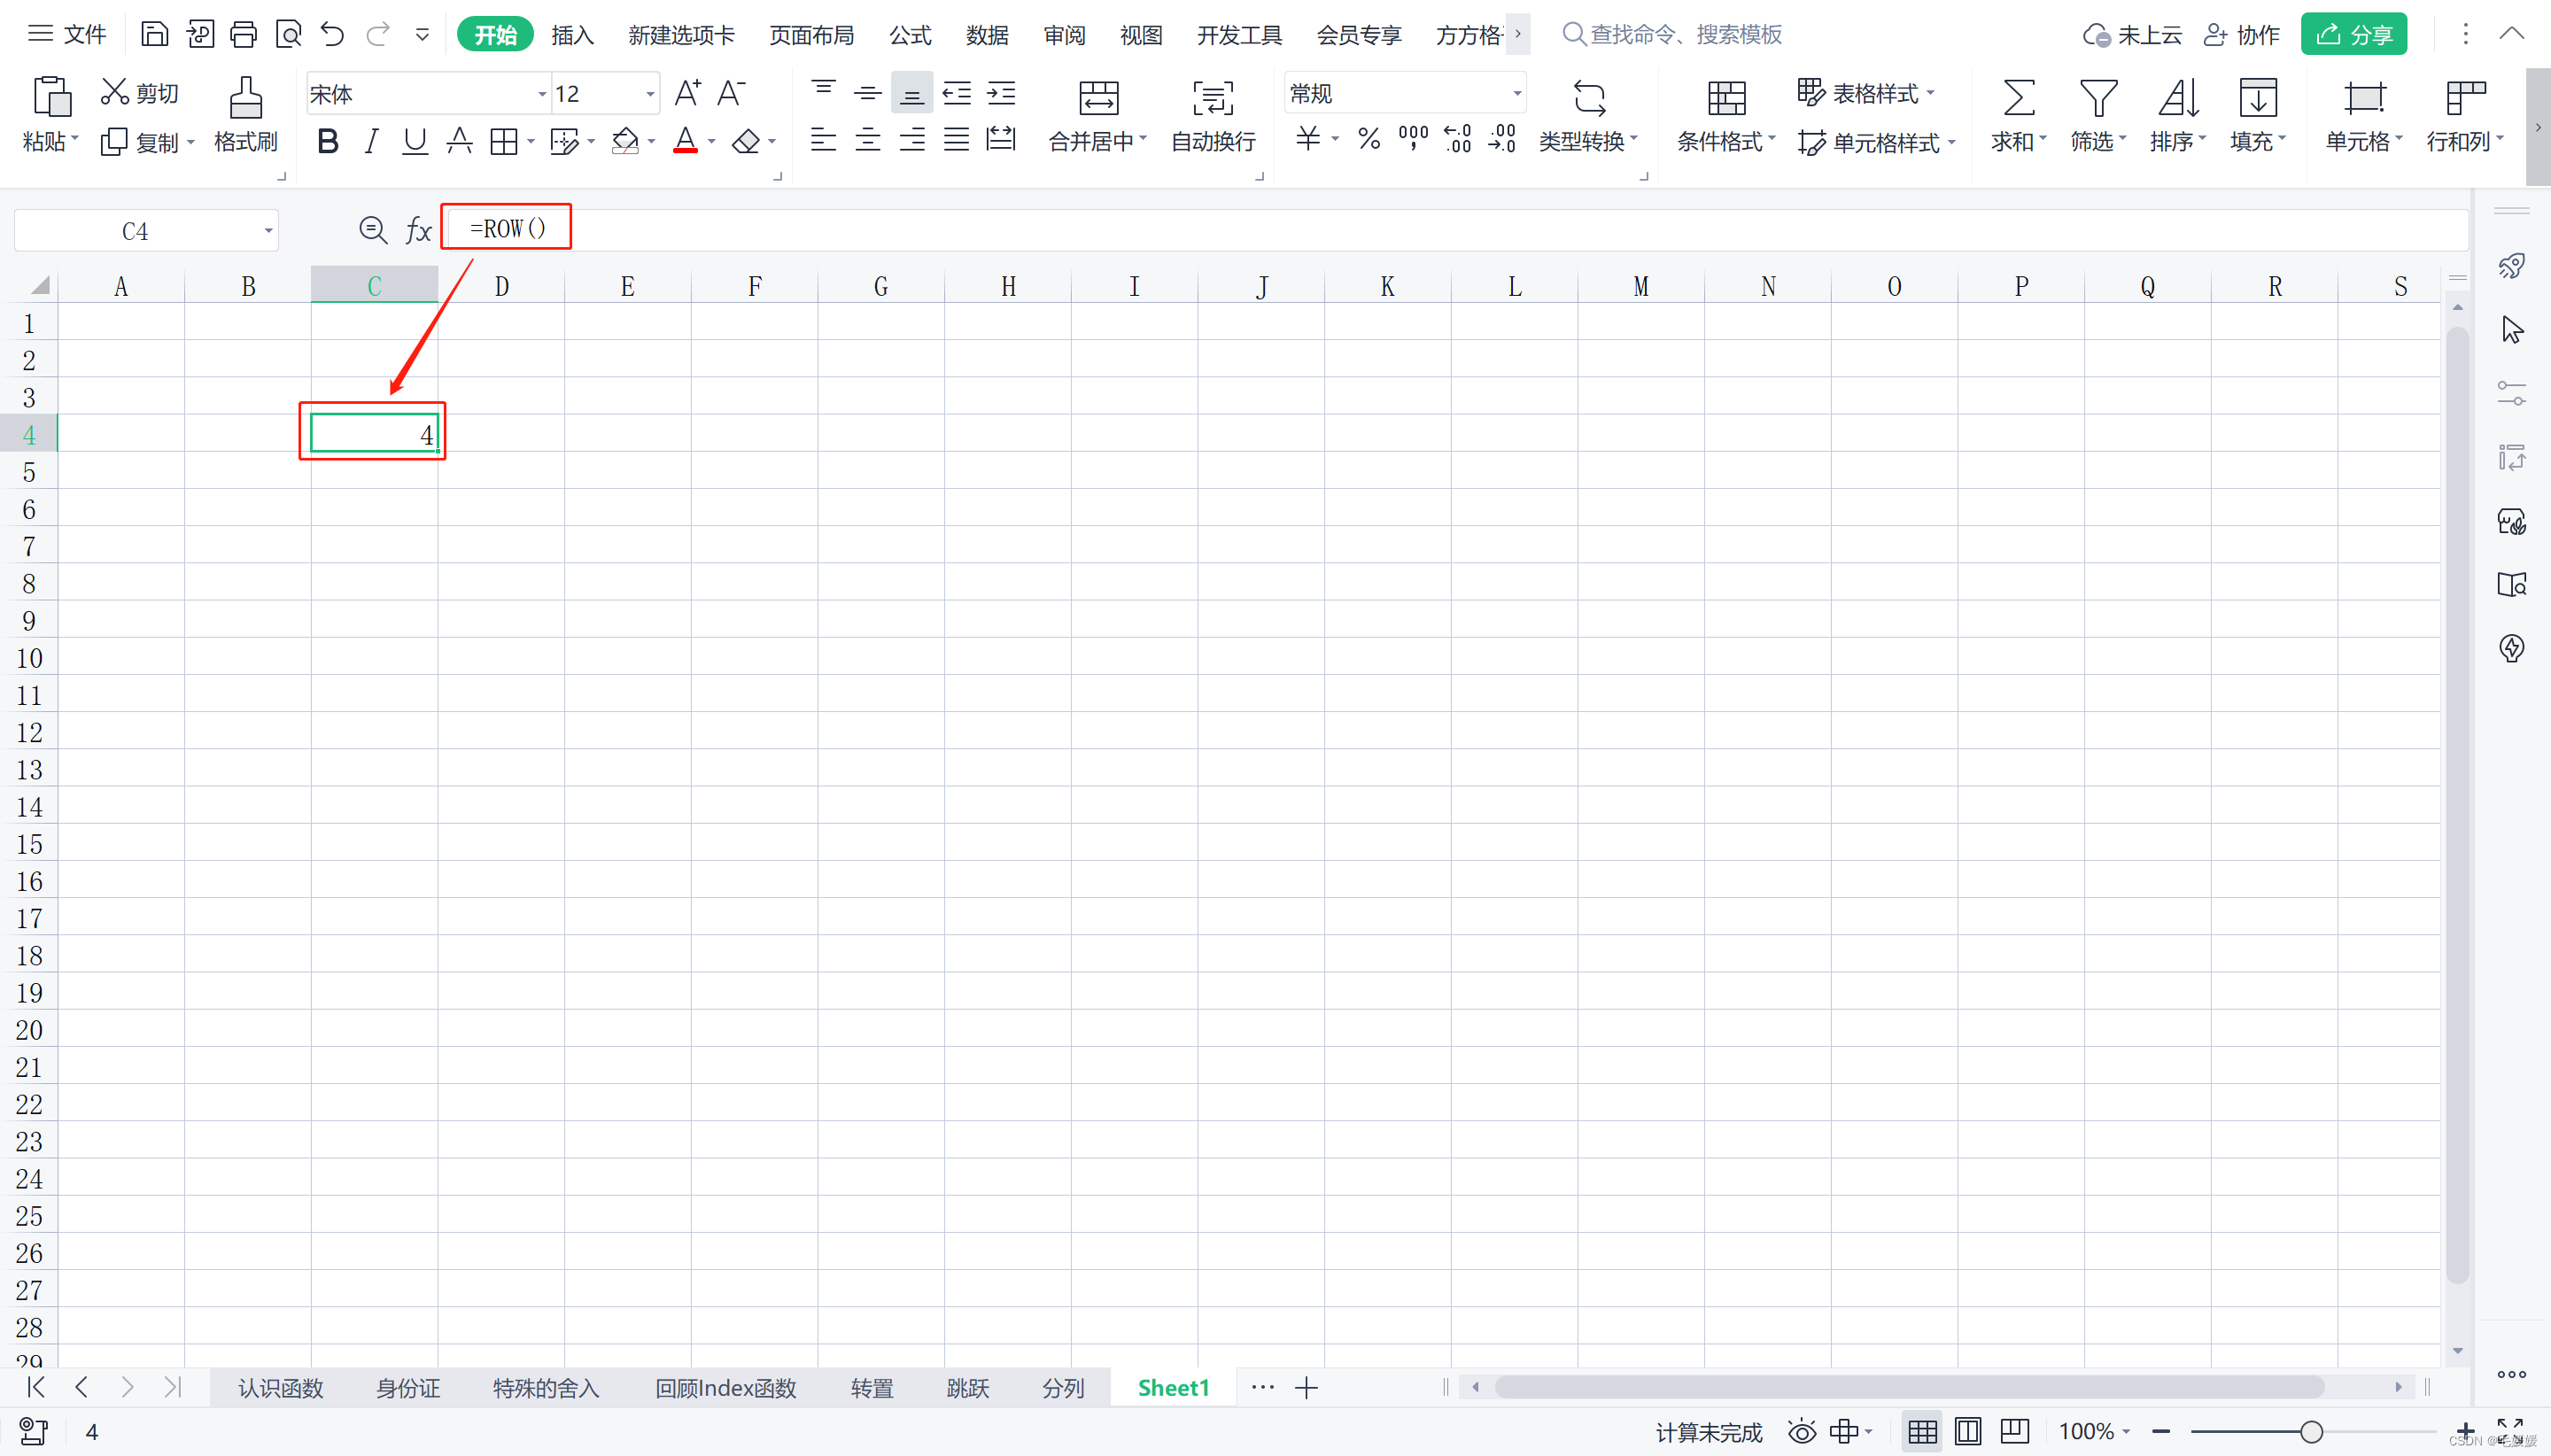The width and height of the screenshot is (2551, 1456).
Task: Toggle Underline formatting
Action: [x=414, y=142]
